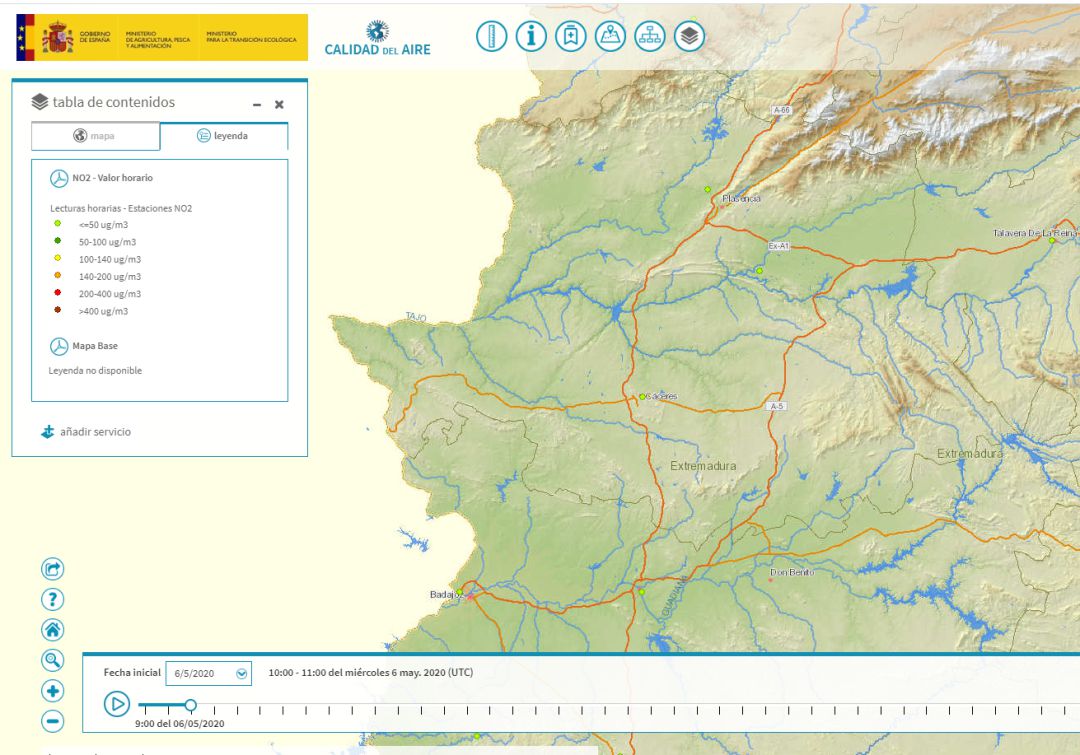Viewport: 1080px width, 755px height.
Task: Switch to the mapa tab
Action: (95, 136)
